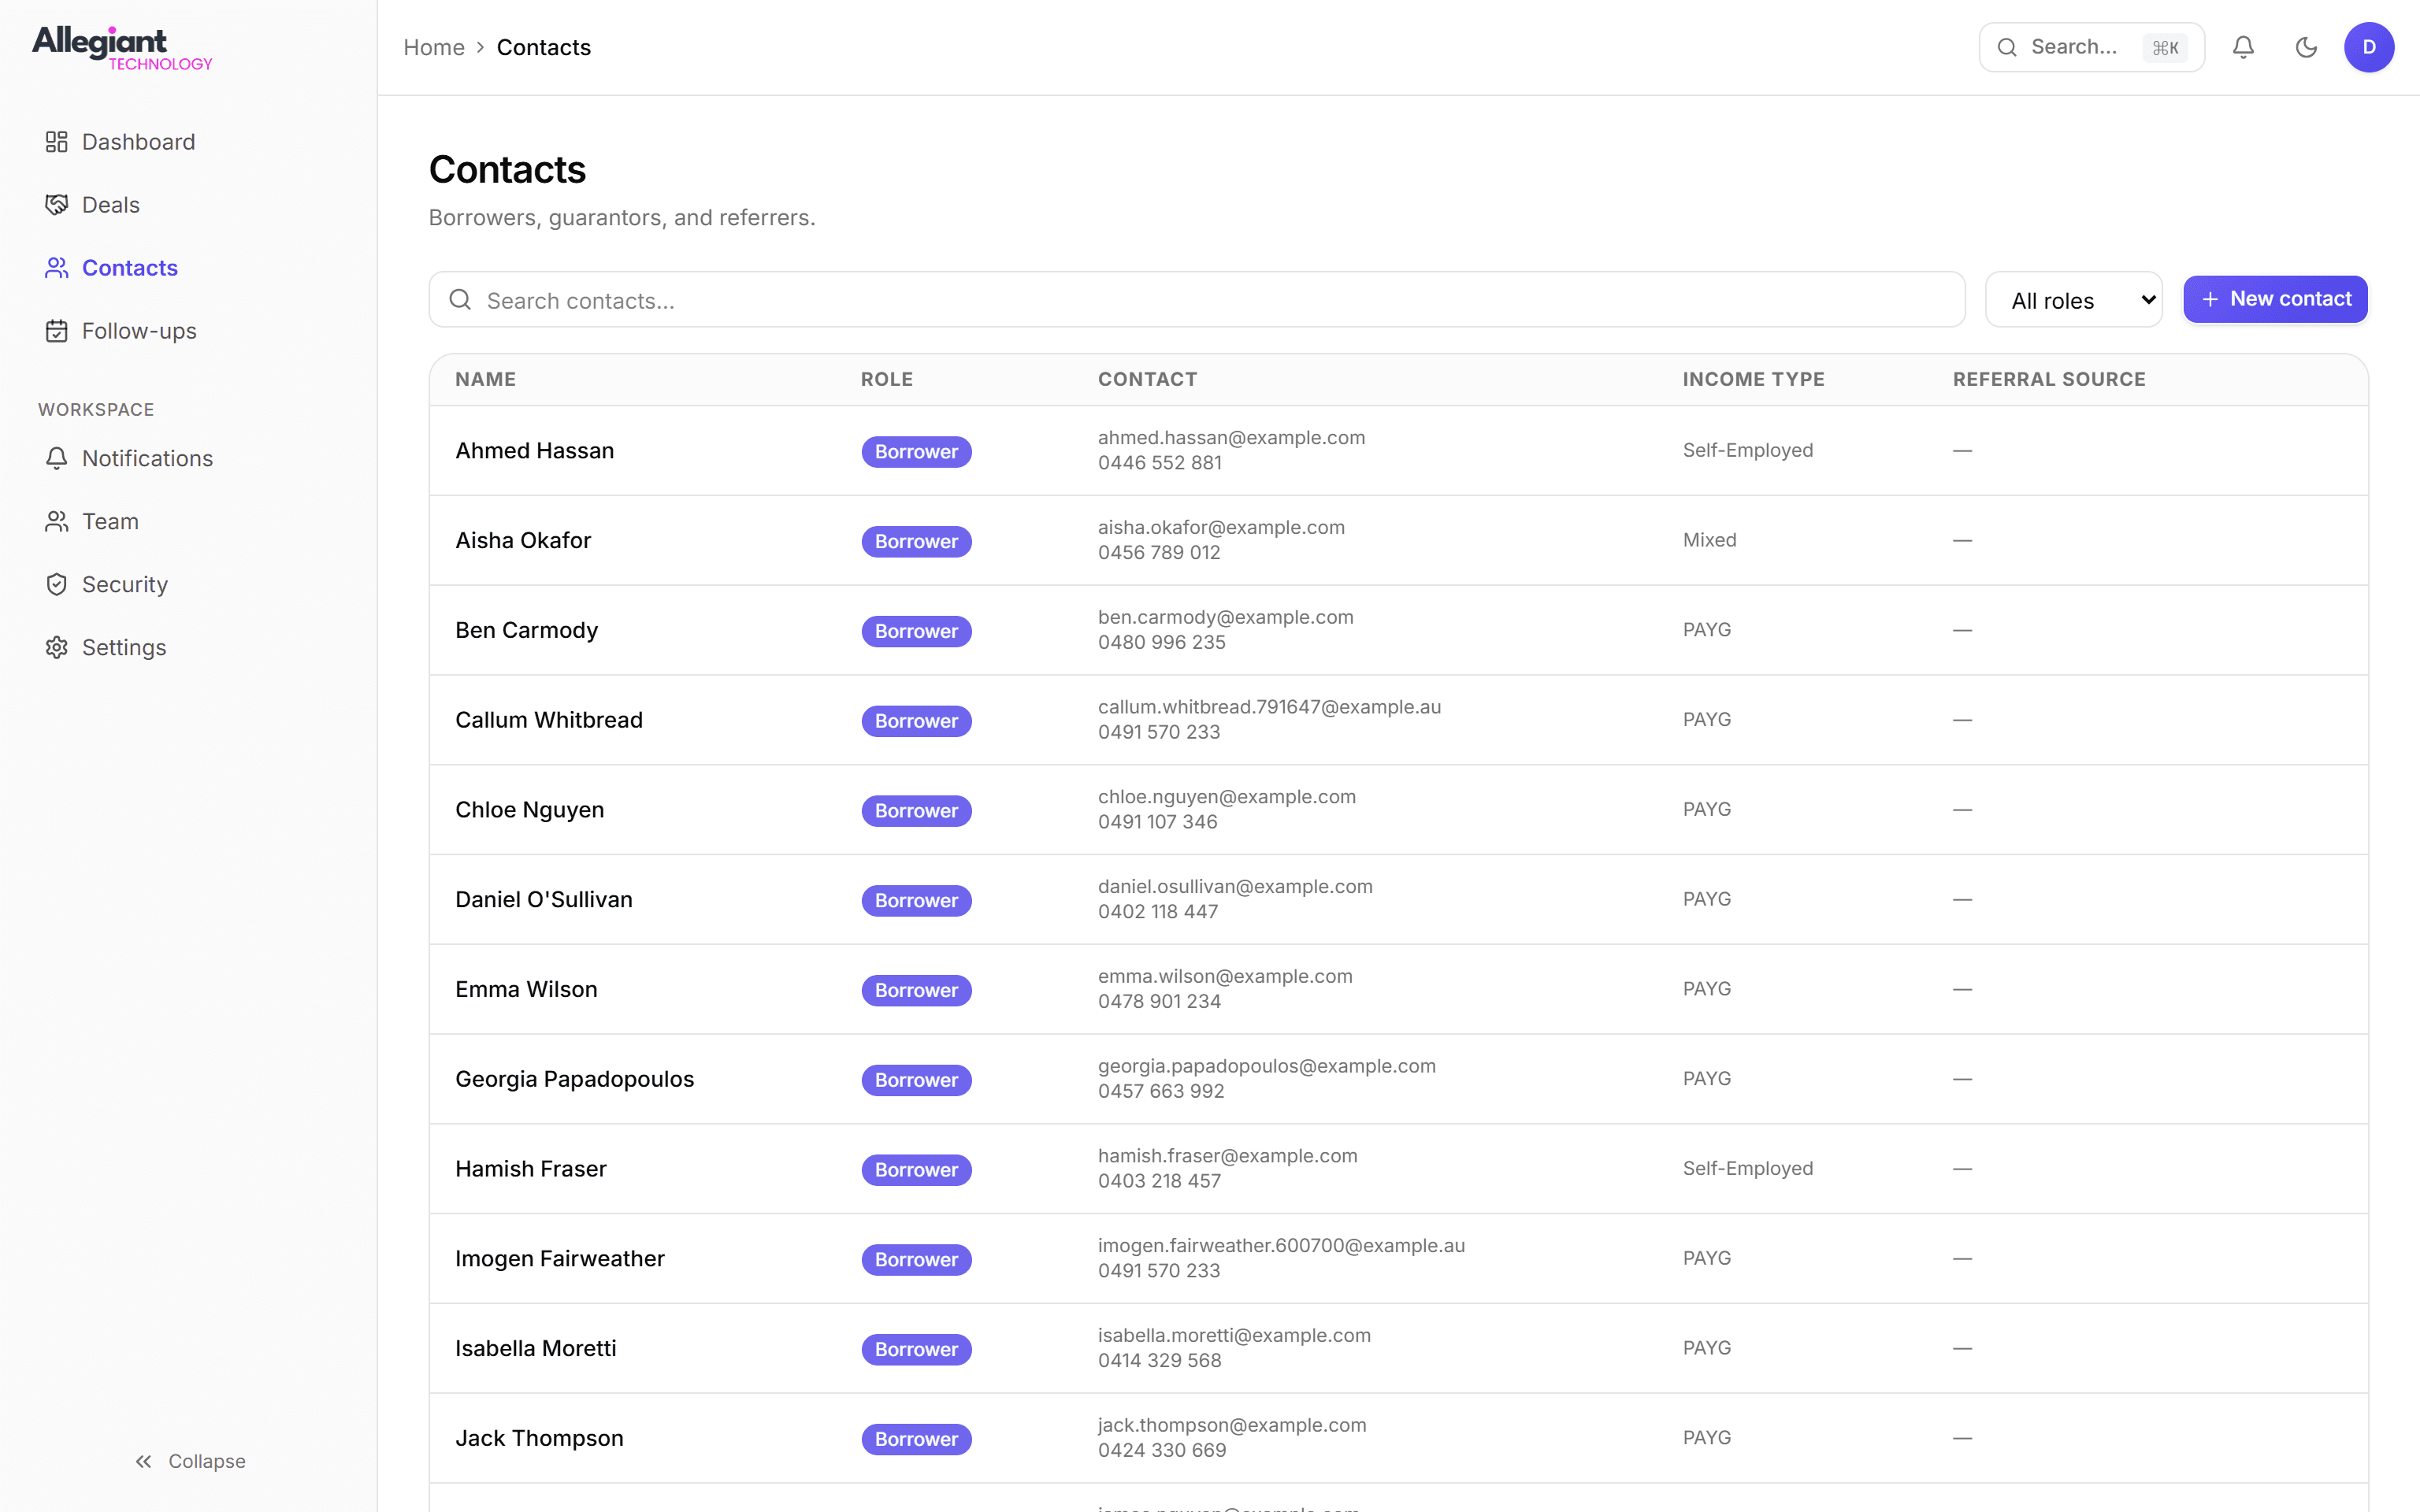Click phone 0456 789 012
2420x1512 pixels.
[1159, 552]
